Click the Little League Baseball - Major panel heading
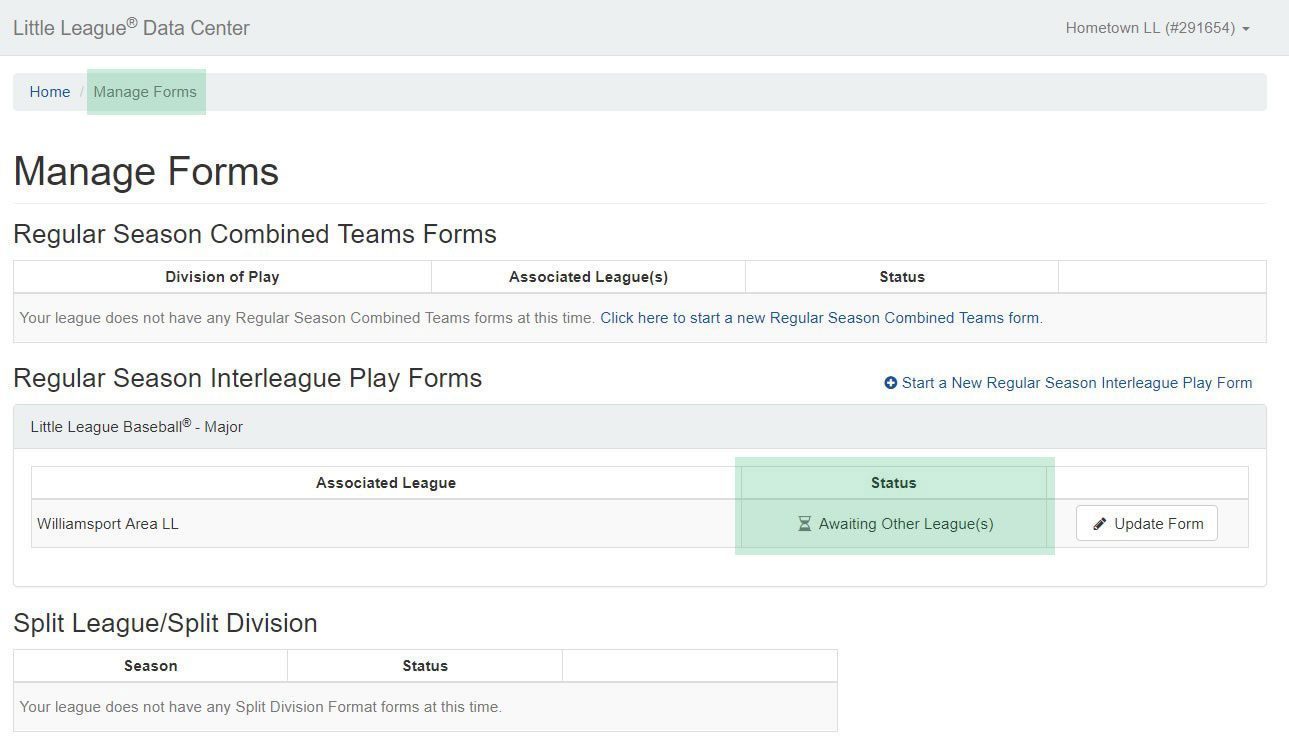The image size is (1289, 746). 640,427
